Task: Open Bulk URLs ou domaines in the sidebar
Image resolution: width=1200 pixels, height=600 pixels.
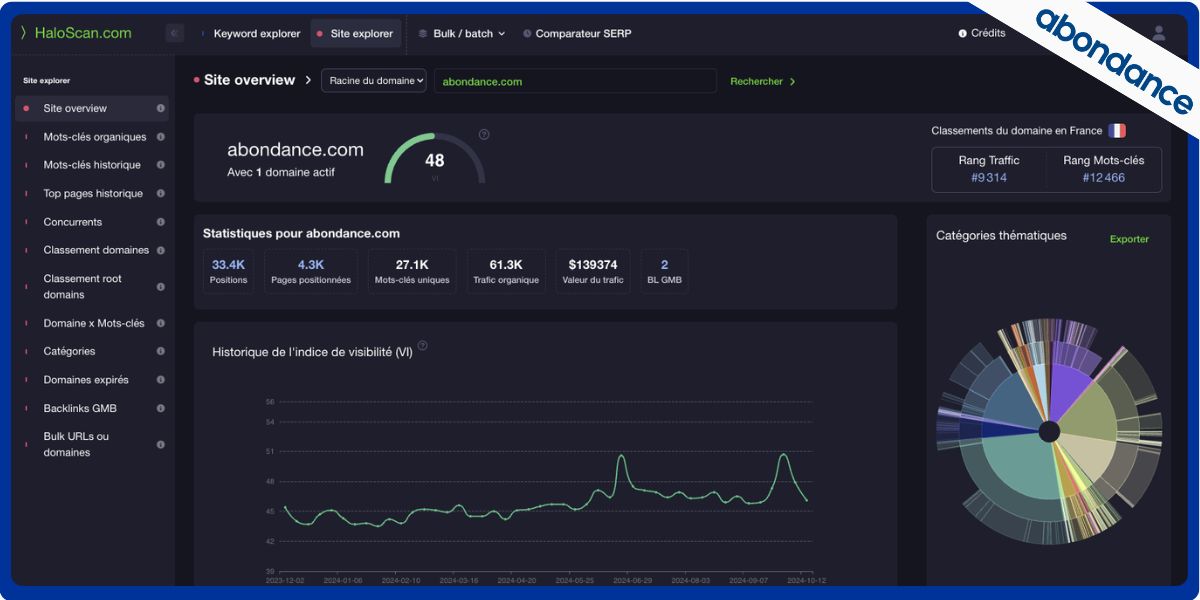Action: [76, 444]
